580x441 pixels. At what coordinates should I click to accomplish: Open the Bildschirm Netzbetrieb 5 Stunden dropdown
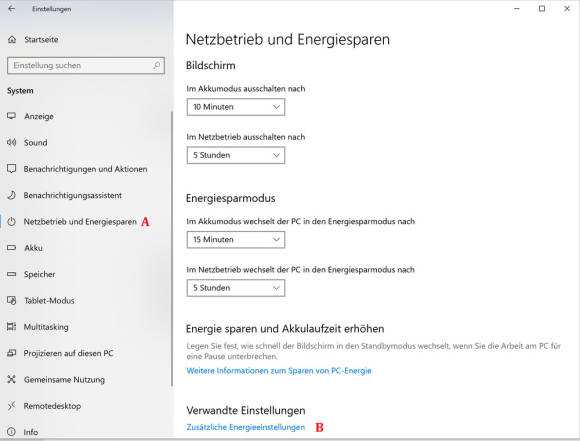[236, 155]
